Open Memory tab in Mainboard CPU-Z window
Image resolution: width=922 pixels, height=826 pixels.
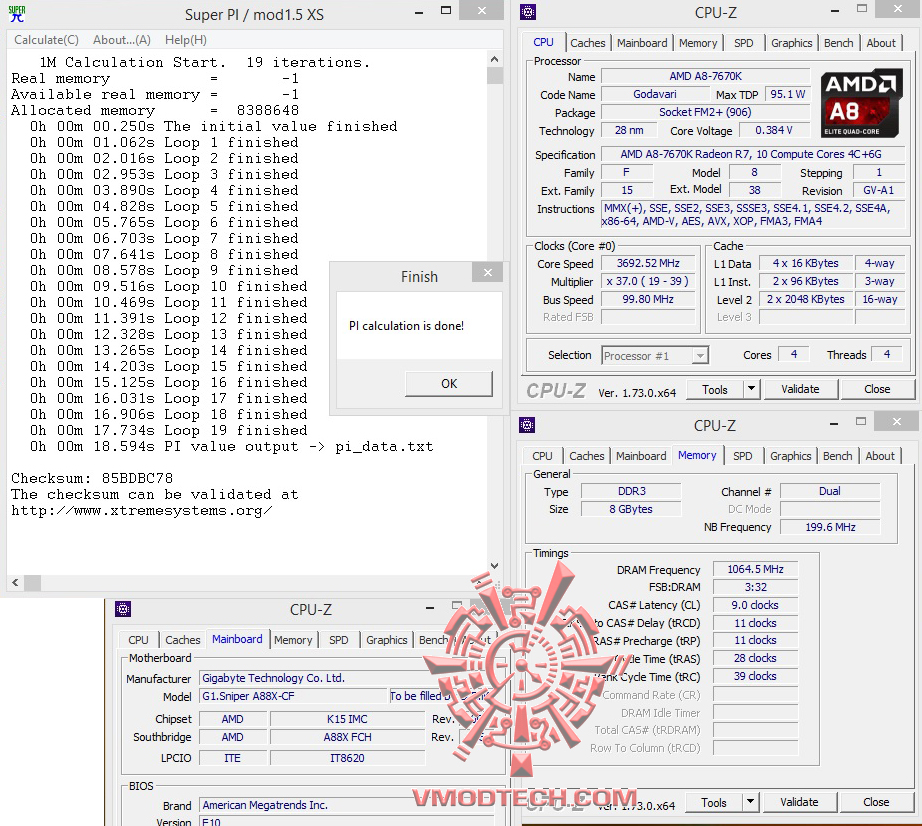[293, 640]
